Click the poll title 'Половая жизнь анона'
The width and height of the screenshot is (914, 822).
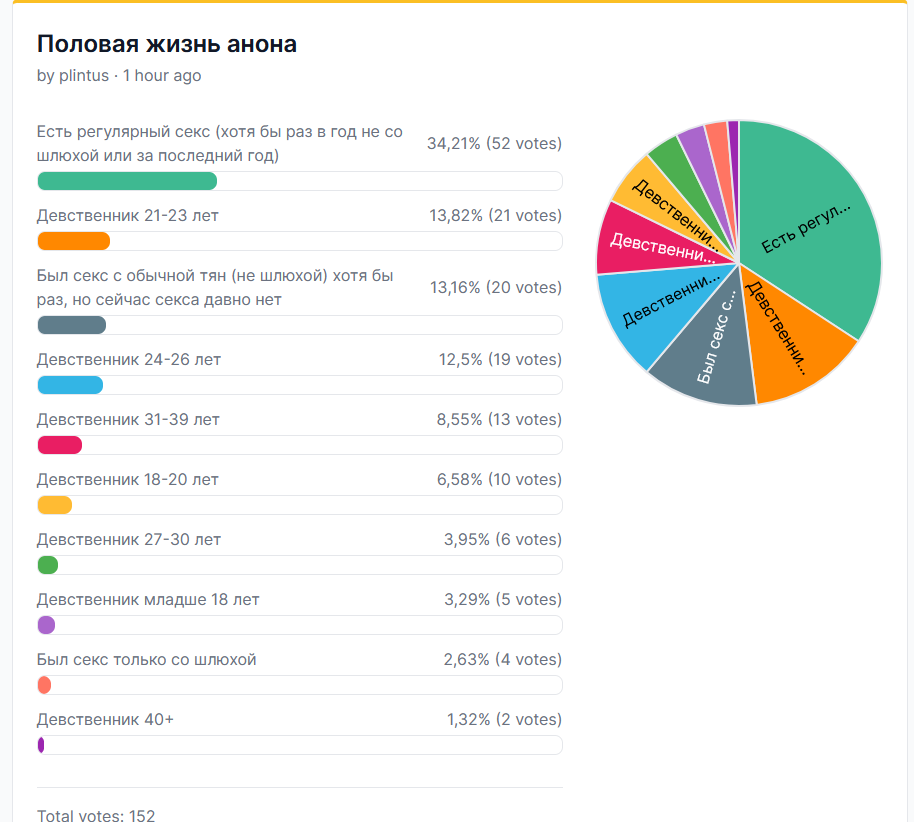[x=167, y=44]
